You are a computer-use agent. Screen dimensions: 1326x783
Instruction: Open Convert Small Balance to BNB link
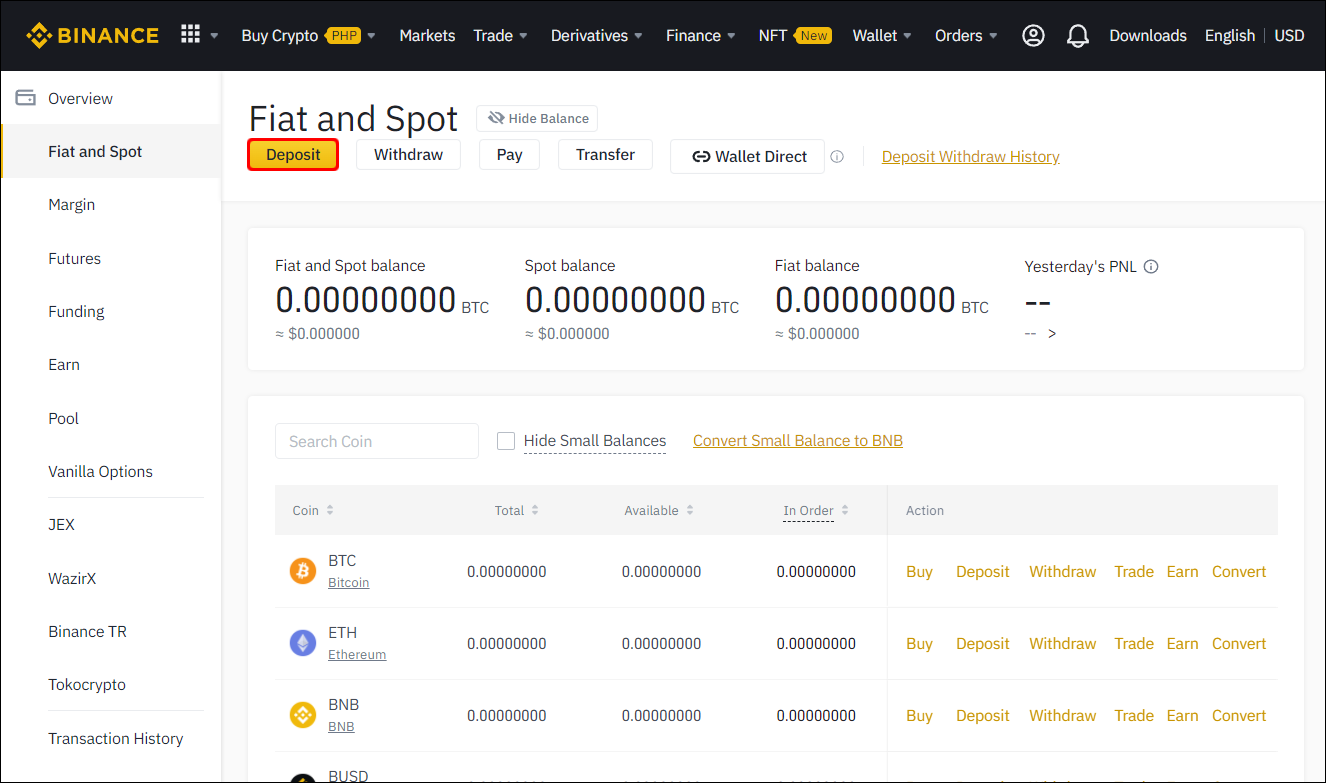797,440
